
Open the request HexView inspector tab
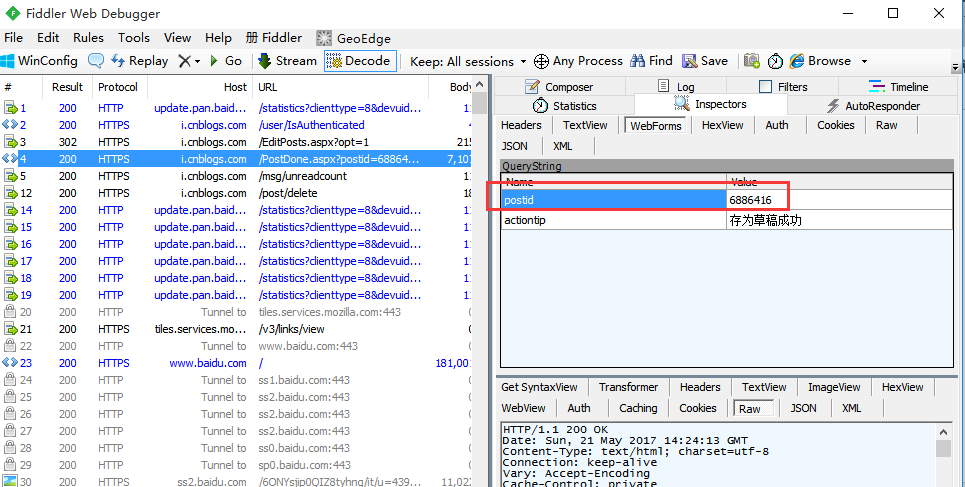tap(723, 125)
